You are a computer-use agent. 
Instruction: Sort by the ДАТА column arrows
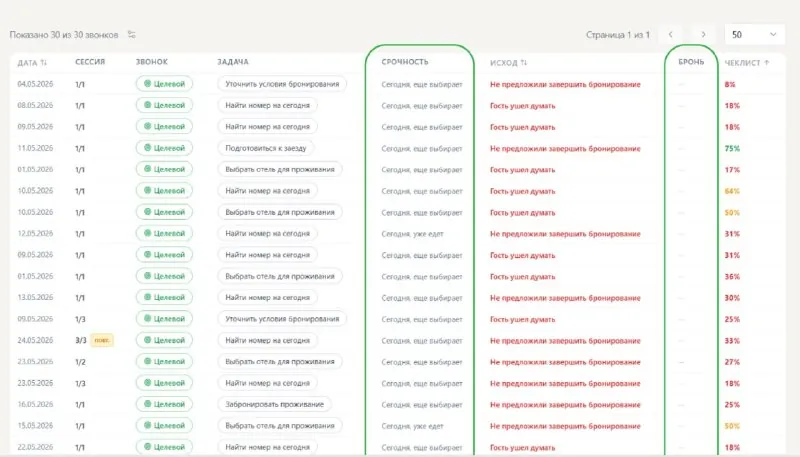click(44, 63)
